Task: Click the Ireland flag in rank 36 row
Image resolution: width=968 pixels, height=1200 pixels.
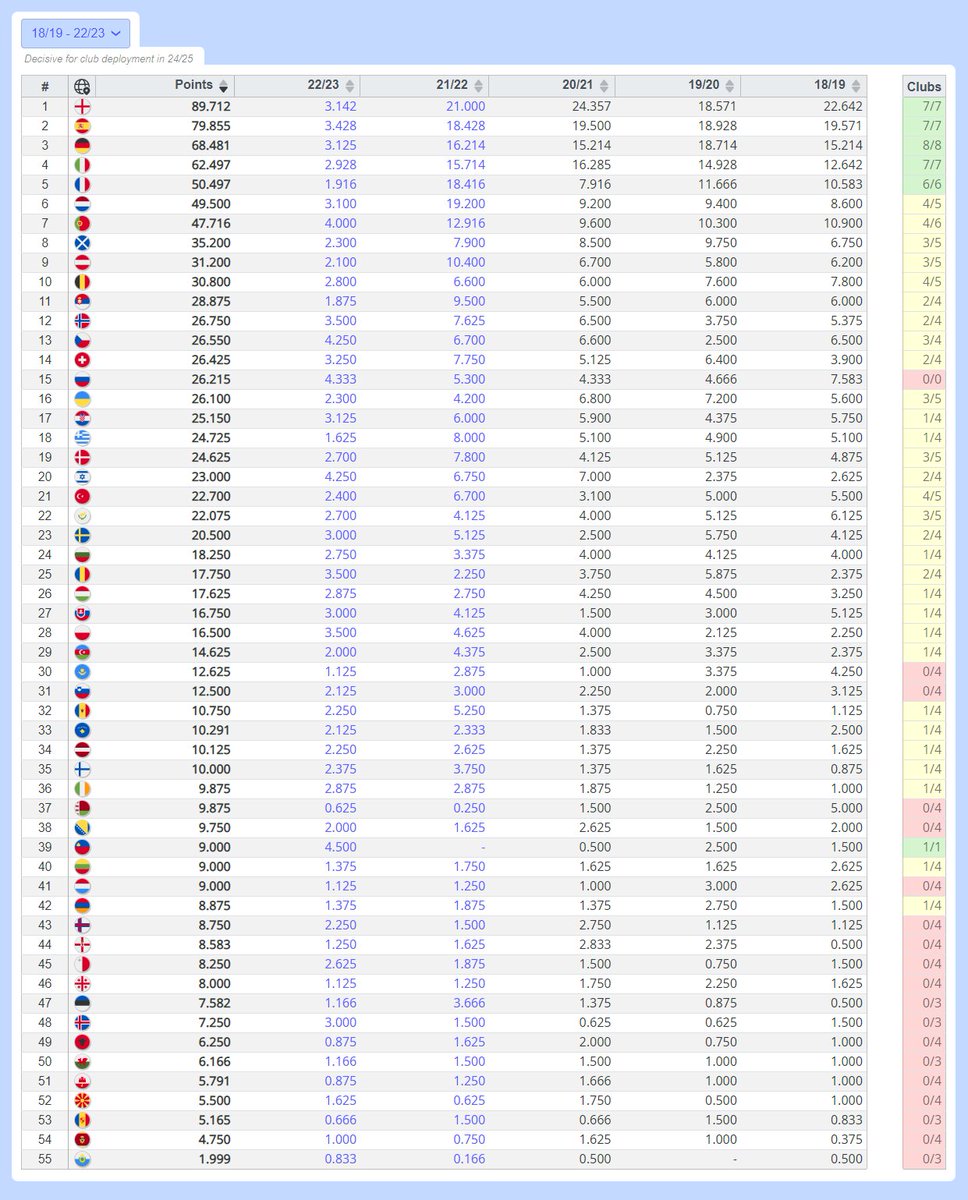Action: (x=82, y=789)
